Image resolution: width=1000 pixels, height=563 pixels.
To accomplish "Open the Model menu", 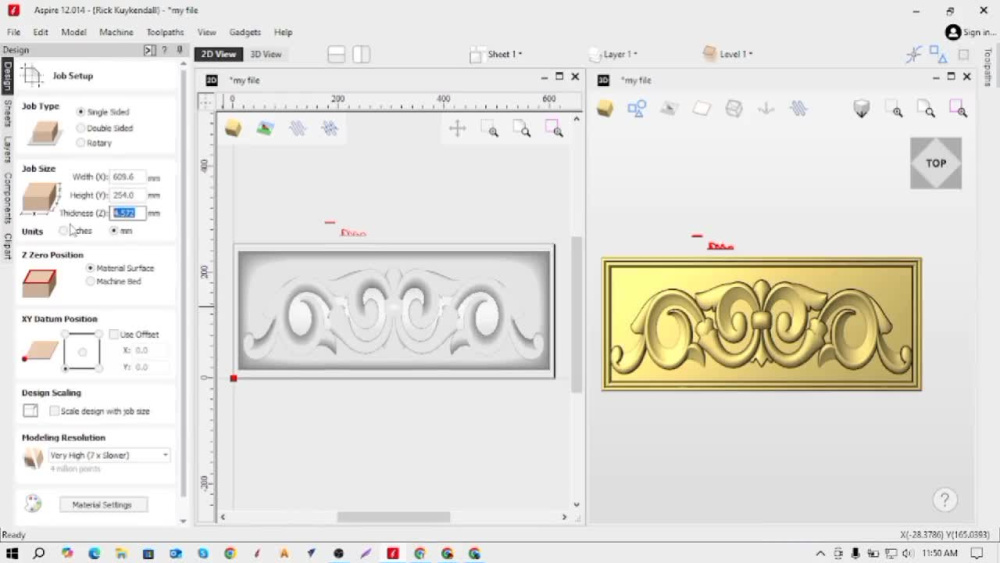I will click(74, 32).
